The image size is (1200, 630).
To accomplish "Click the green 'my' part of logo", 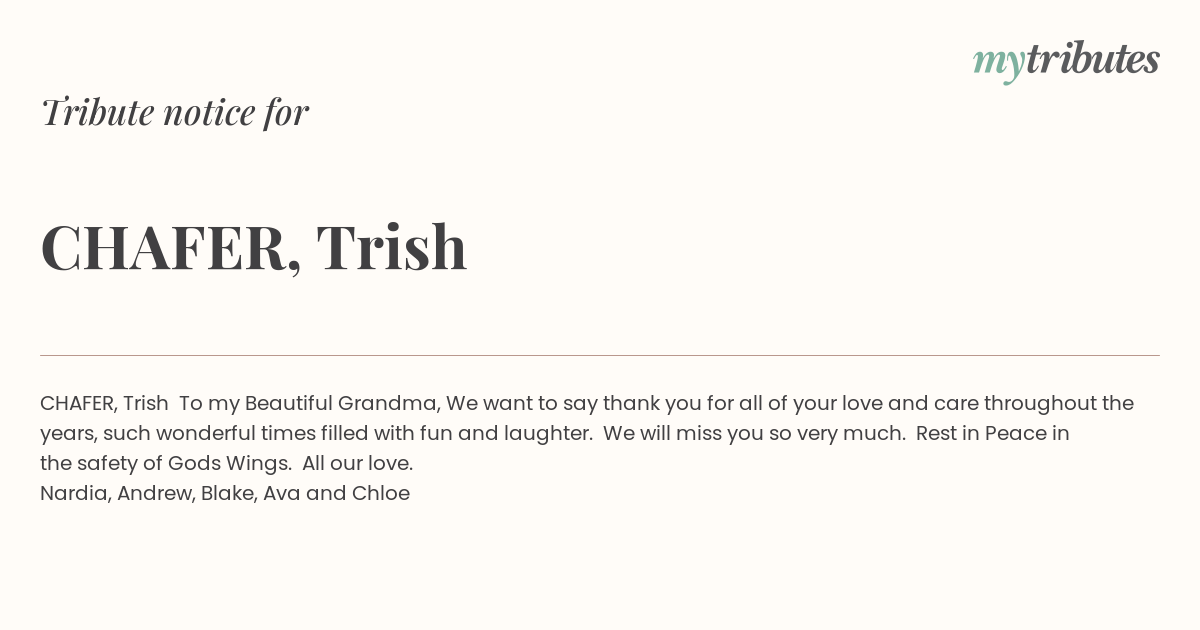I will coord(999,63).
